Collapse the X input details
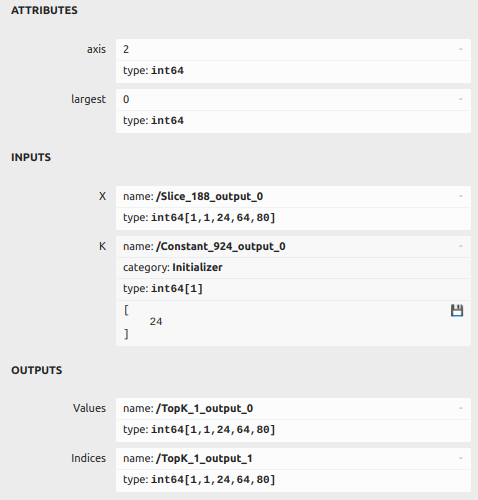Viewport: 478px width, 500px height. [x=461, y=196]
